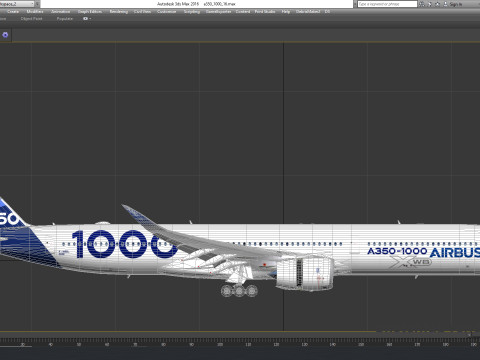
Task: Open the Content menu
Action: (x=243, y=12)
